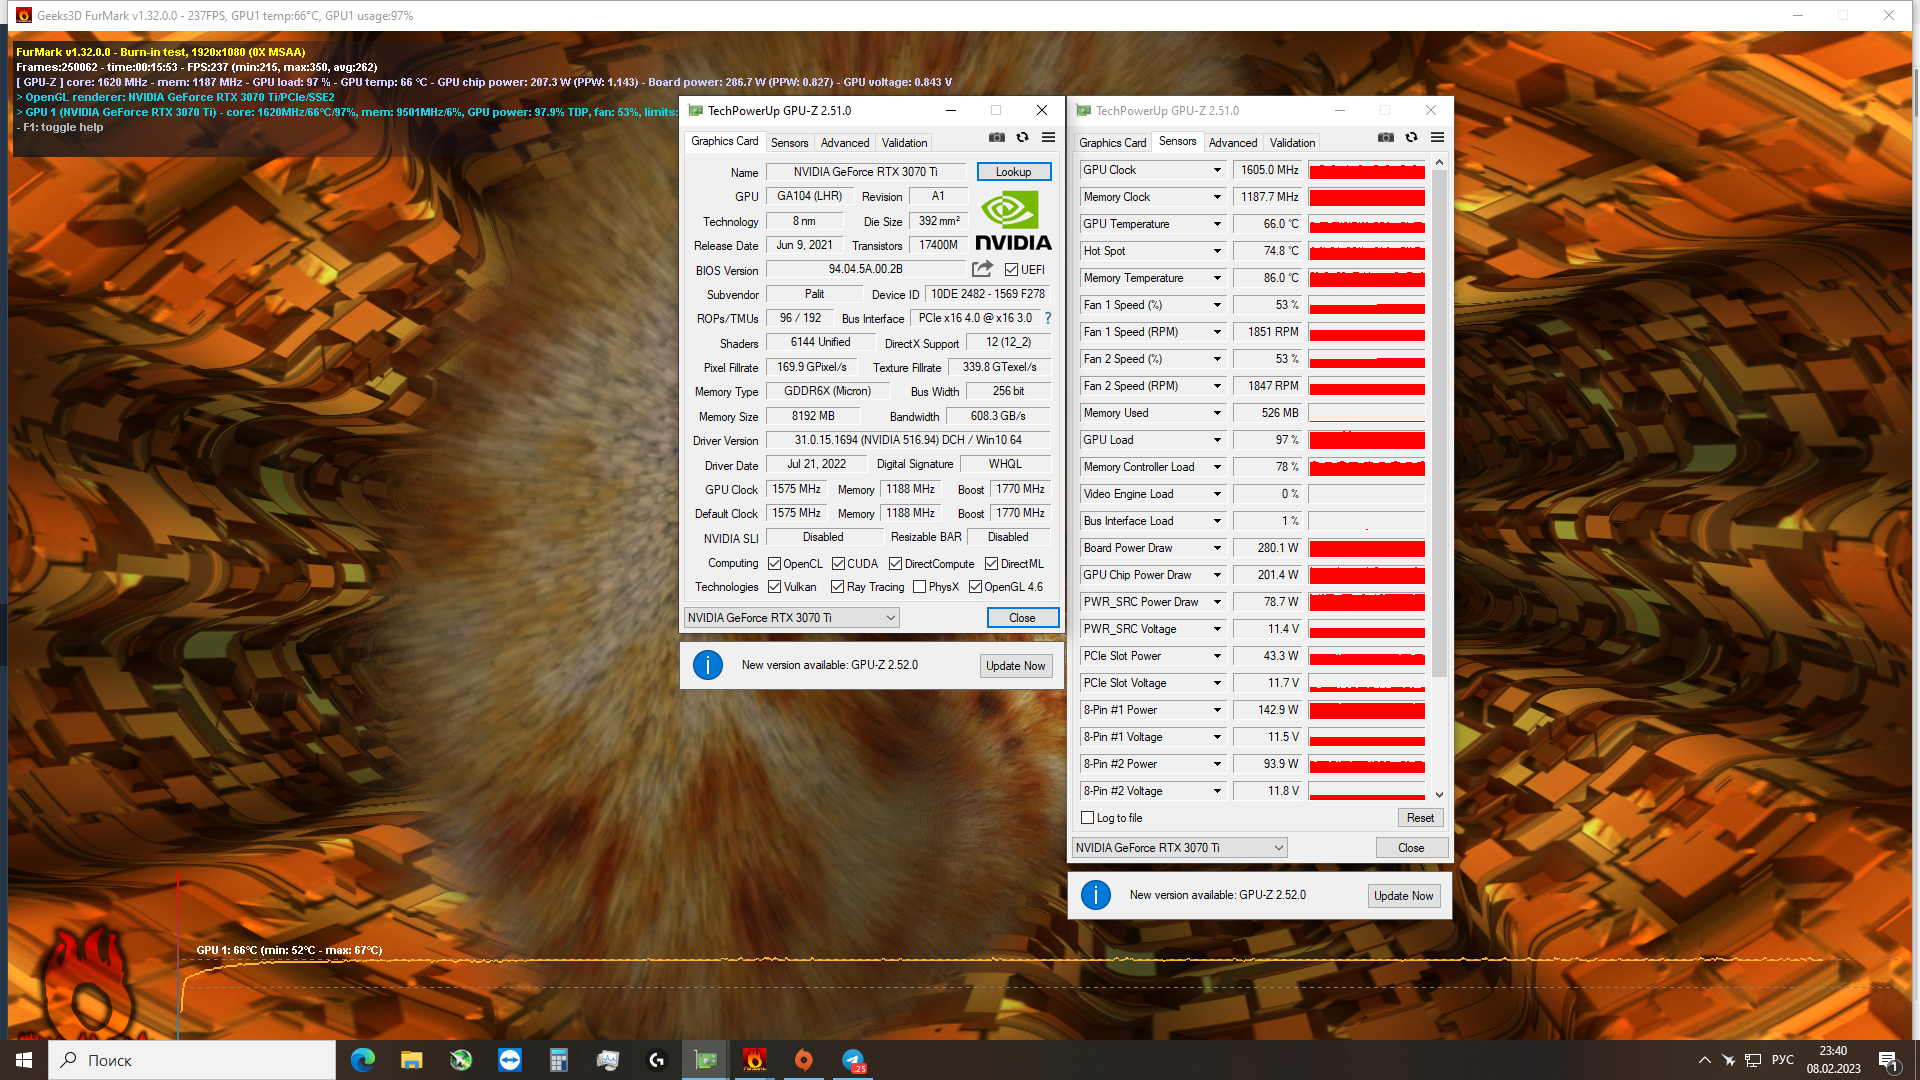Click the GPU Load red history graph
This screenshot has height=1080, width=1920.
1367,440
